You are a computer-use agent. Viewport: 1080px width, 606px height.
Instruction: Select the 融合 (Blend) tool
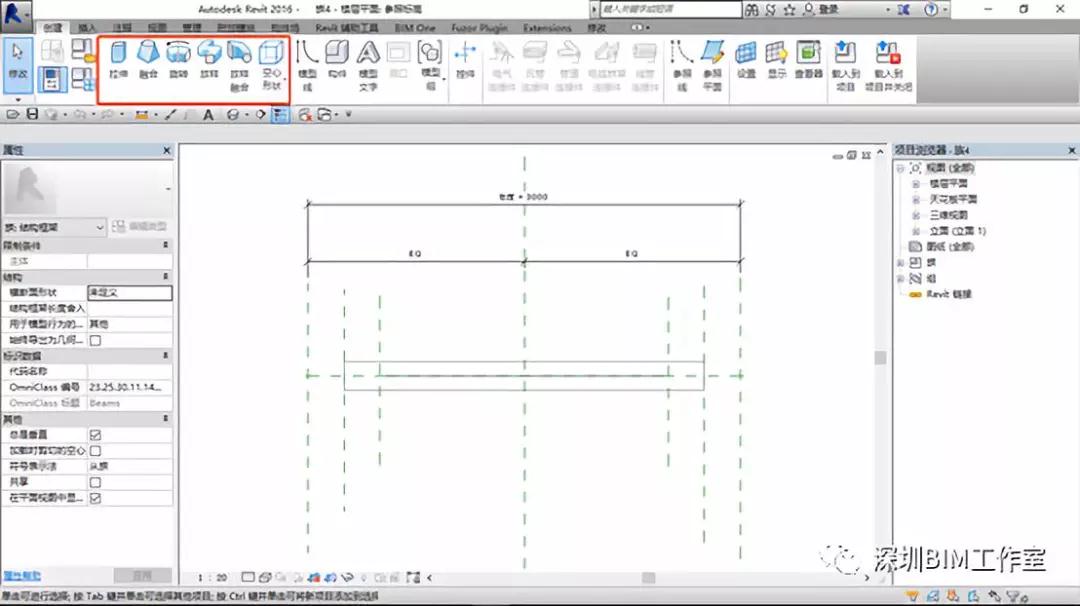148,59
